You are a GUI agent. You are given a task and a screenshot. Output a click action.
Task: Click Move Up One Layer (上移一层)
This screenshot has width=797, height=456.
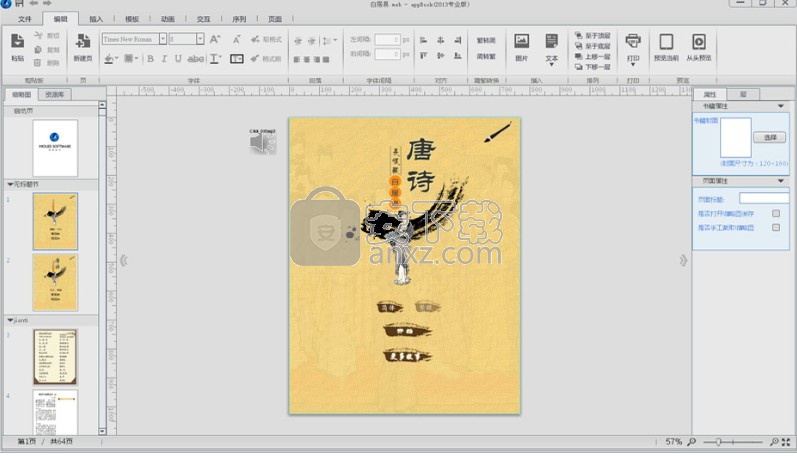pyautogui.click(x=593, y=56)
